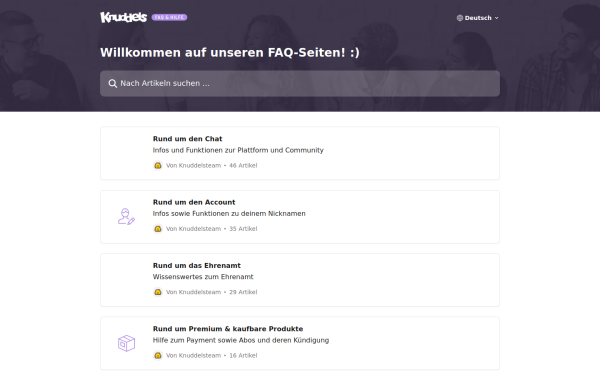Click '46 Artikel' count text
Screen dimensions: 600x375
(x=243, y=166)
